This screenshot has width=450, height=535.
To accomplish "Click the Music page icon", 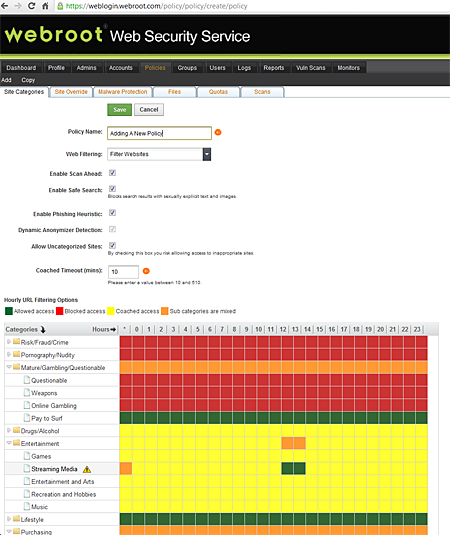I will [27, 506].
